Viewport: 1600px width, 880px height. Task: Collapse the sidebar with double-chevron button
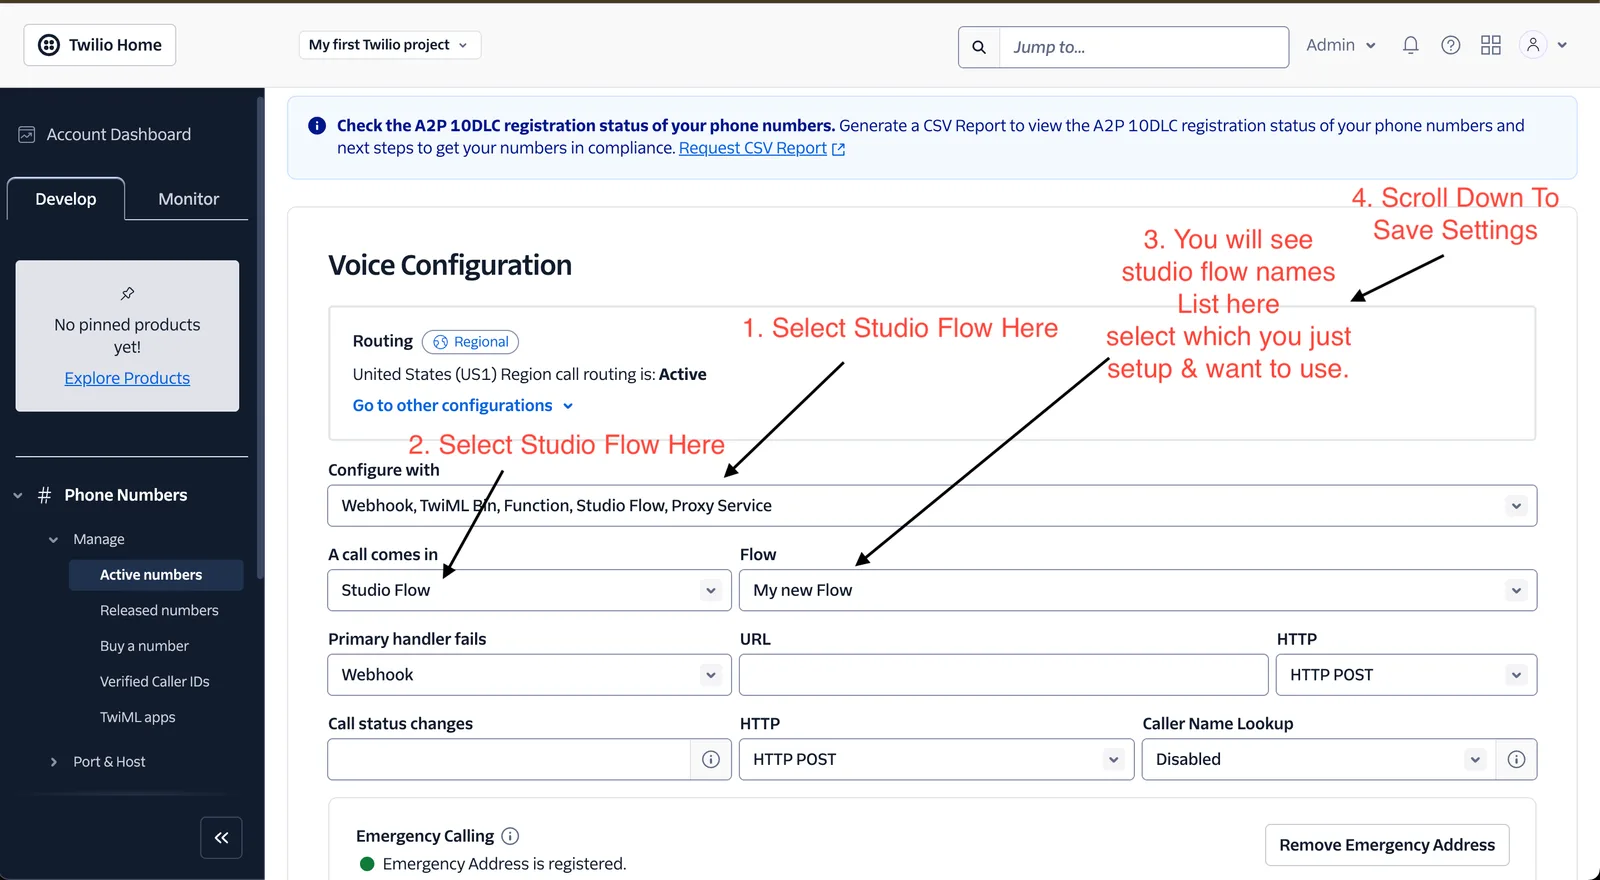tap(221, 838)
